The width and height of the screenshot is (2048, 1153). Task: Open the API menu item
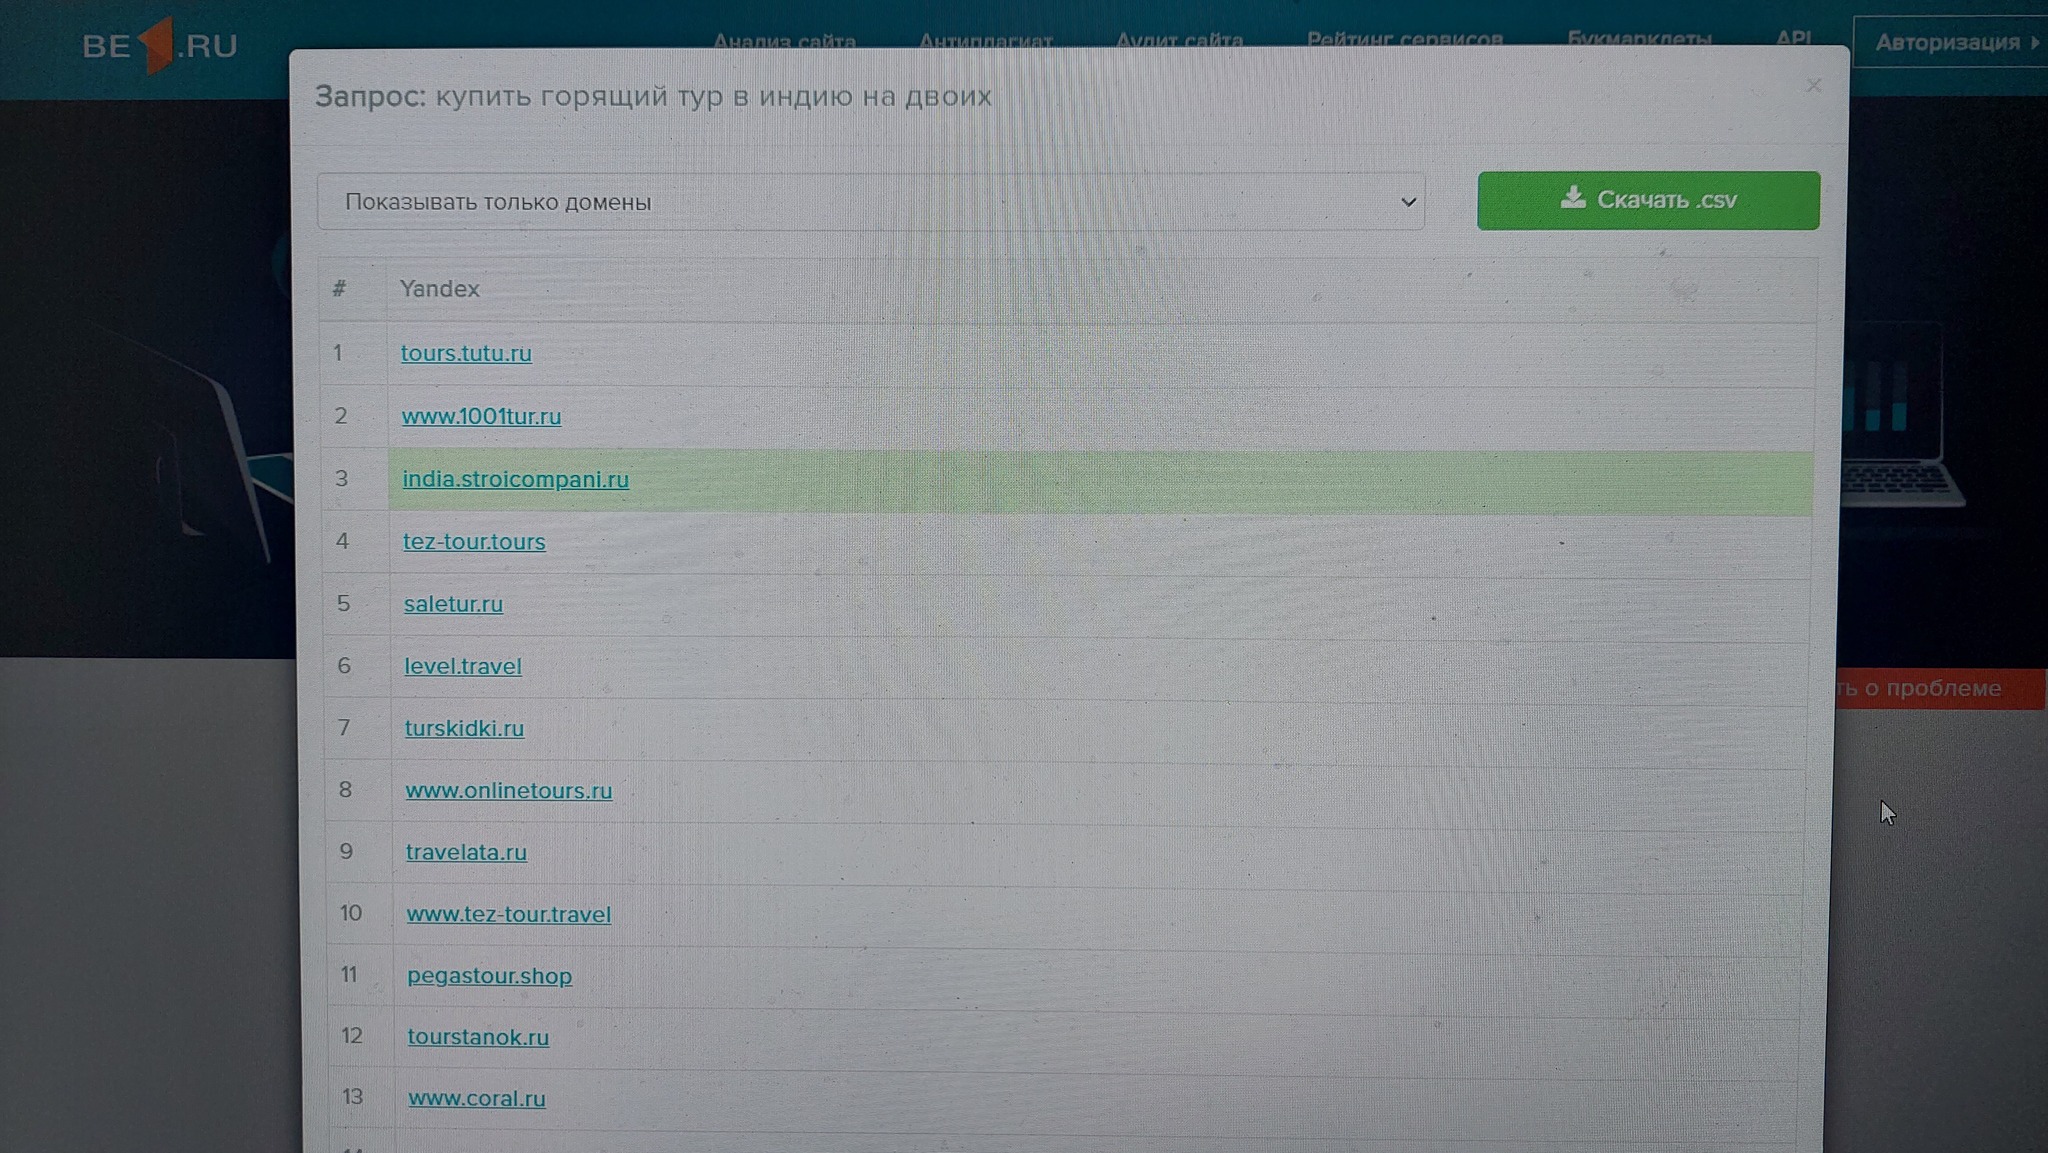point(1793,37)
